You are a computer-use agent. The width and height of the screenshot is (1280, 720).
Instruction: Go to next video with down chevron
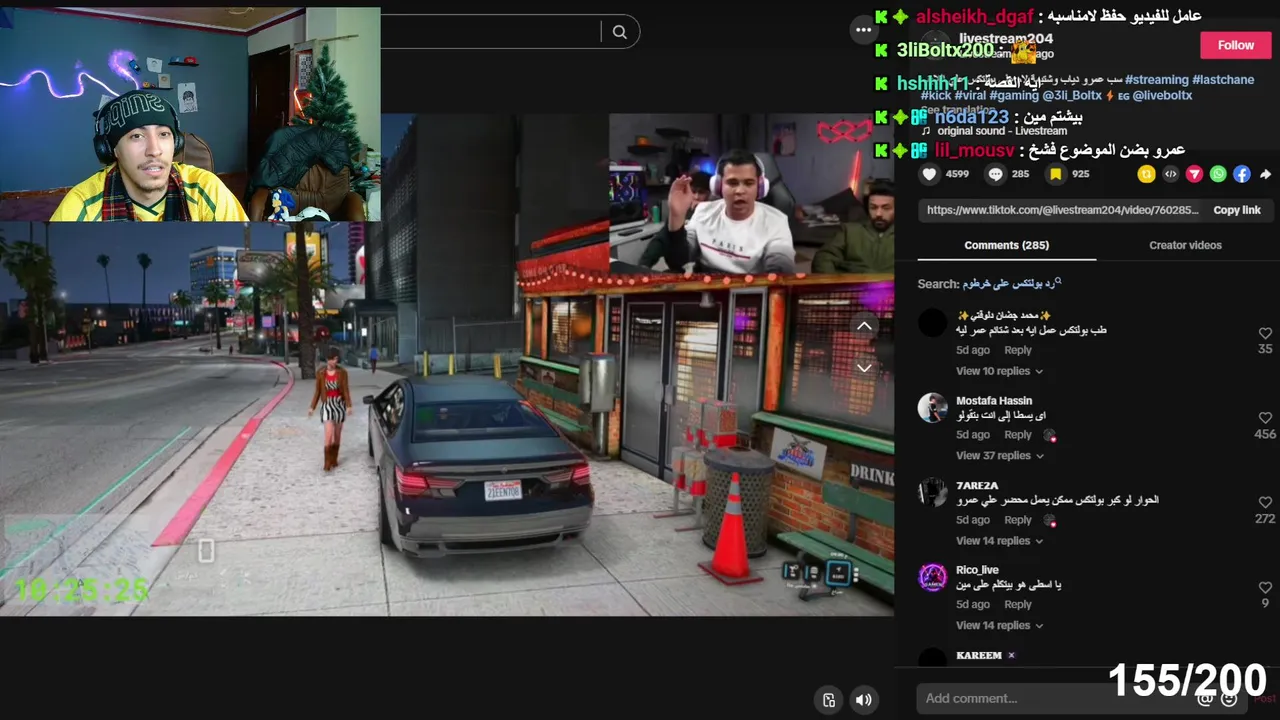864,368
